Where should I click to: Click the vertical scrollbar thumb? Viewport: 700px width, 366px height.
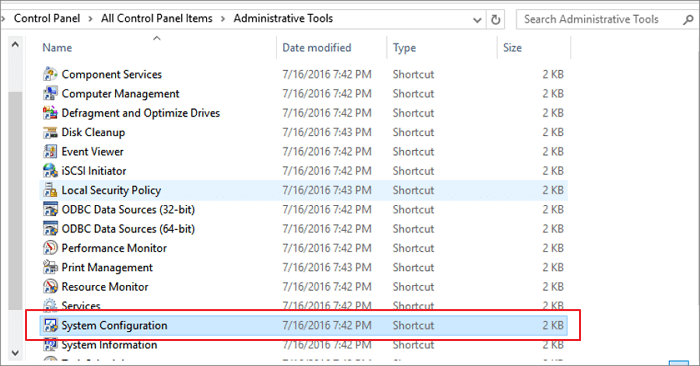(15, 200)
